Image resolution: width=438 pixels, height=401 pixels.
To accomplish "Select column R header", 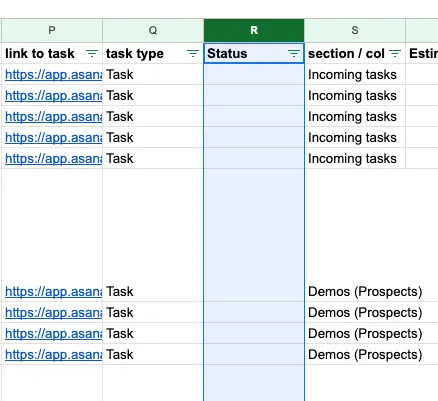I will pos(254,30).
